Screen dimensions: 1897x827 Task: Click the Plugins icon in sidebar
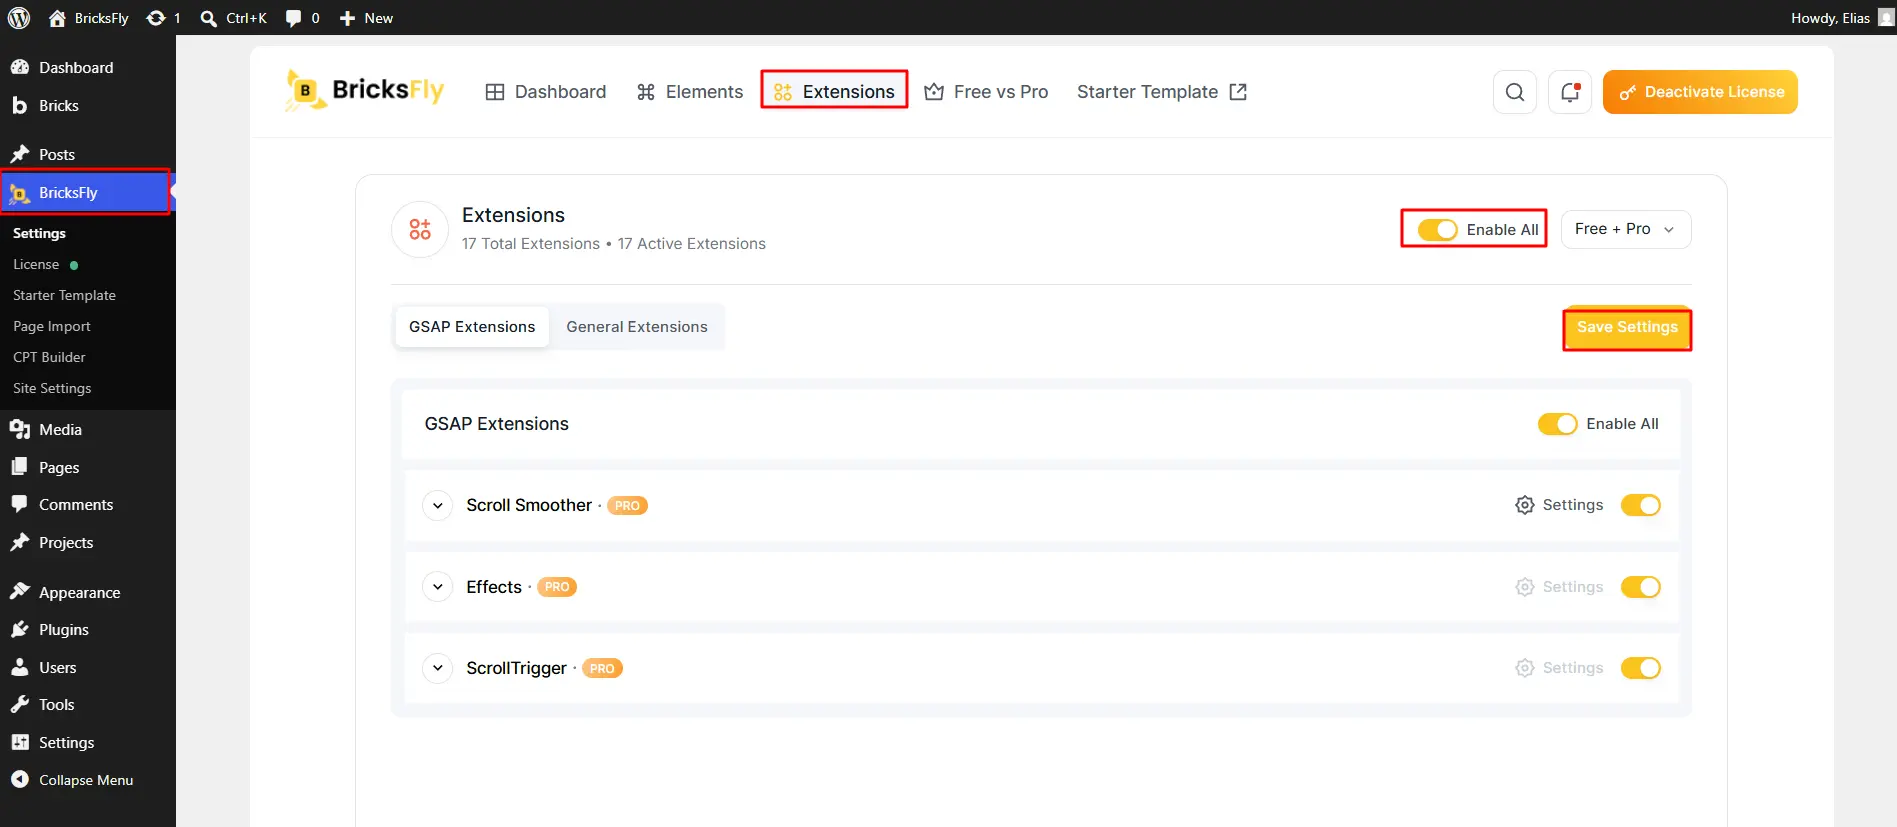[19, 629]
